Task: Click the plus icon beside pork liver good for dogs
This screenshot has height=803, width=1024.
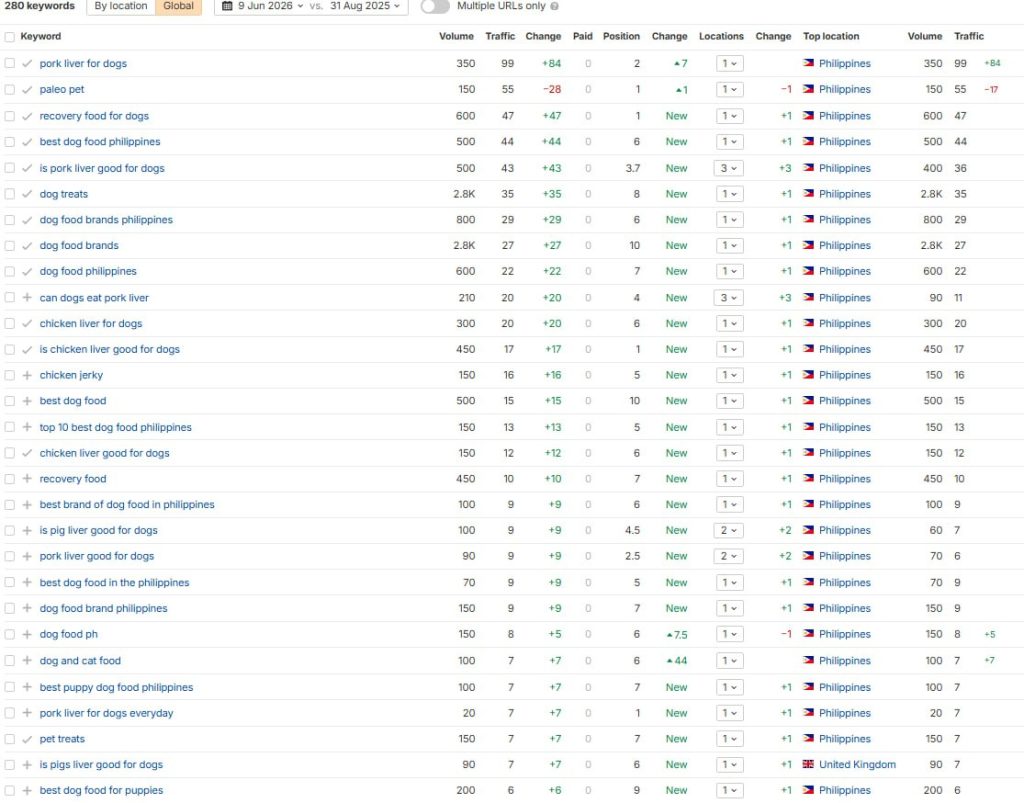Action: (x=27, y=556)
